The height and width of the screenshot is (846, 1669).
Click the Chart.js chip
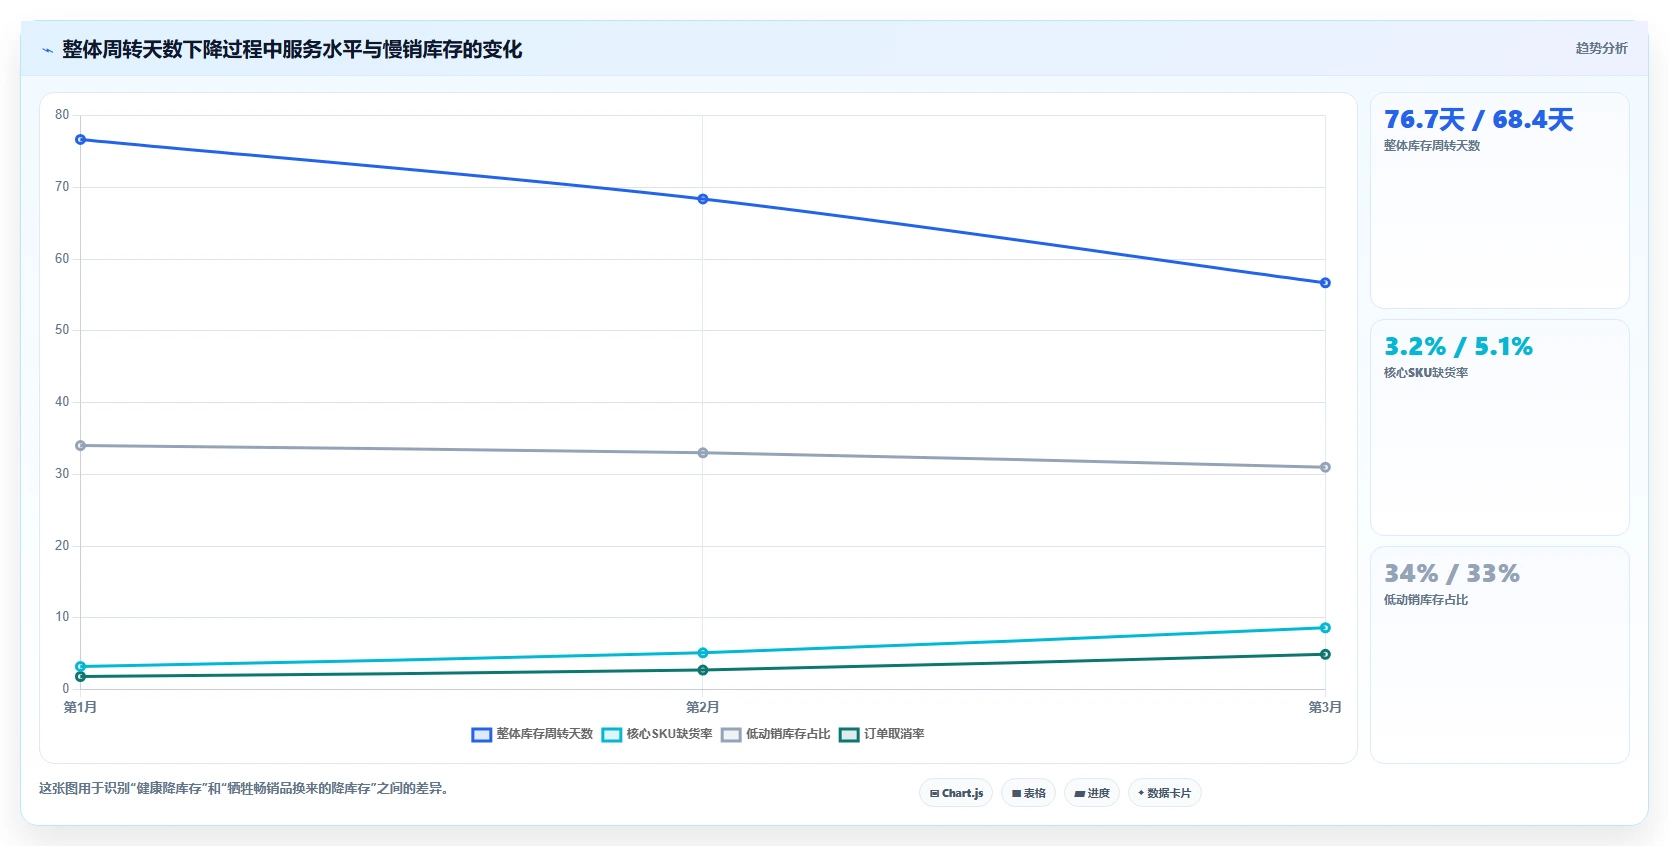(x=956, y=793)
